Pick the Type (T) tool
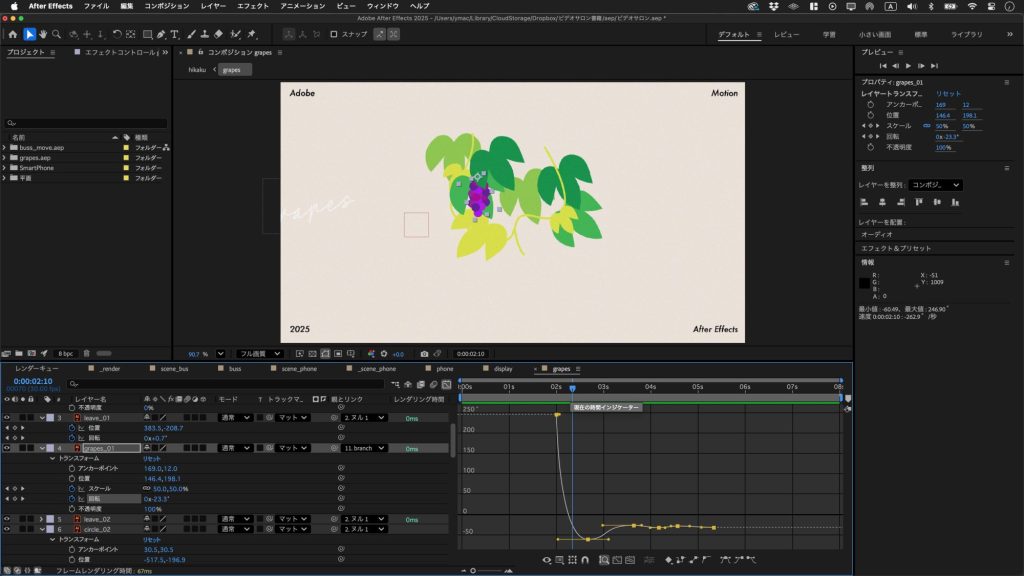 tap(175, 34)
